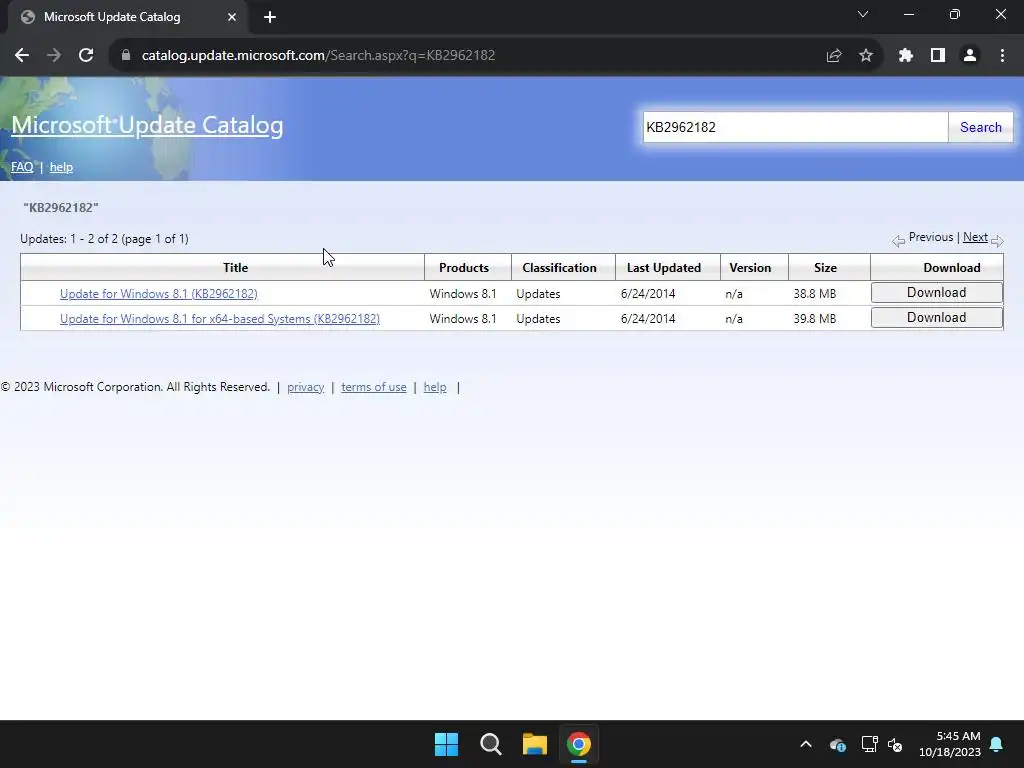Select the Microsoft Update Catalog tab
Viewport: 1024px width, 768px height.
(127, 17)
